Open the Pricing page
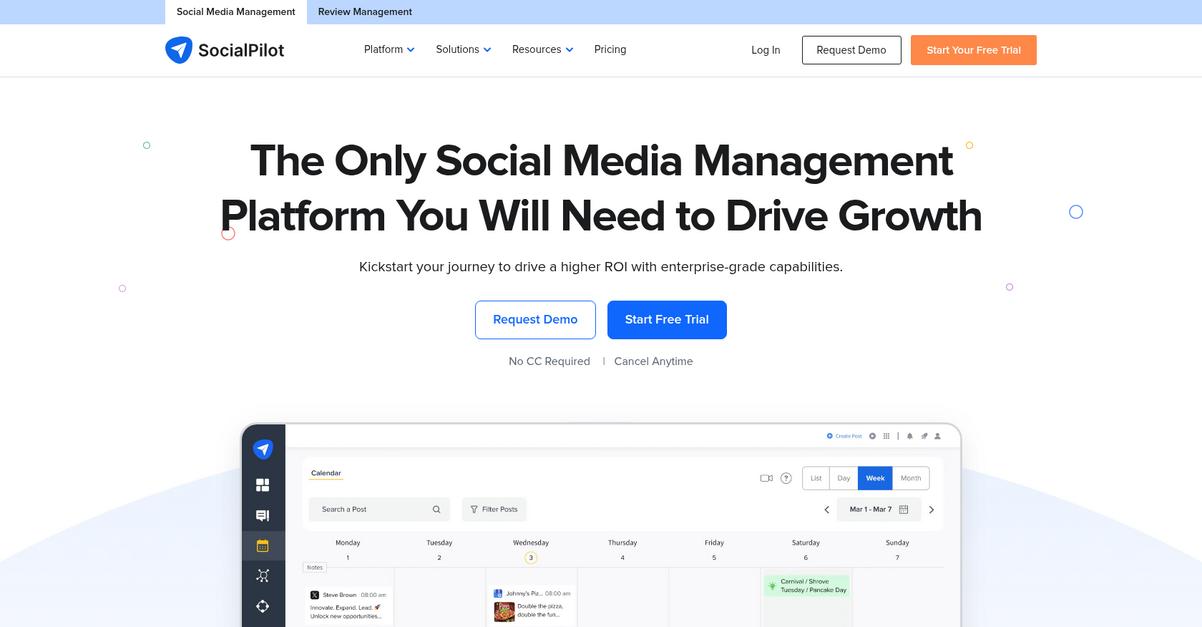 pos(610,49)
